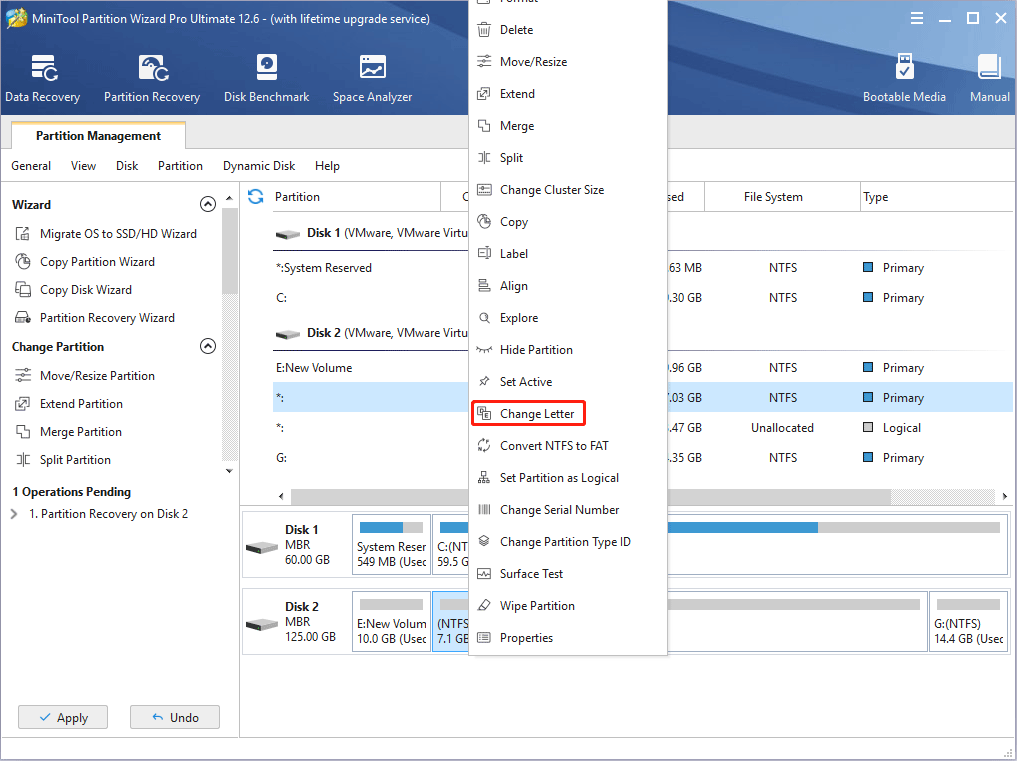Screen dimensions: 1017x761
Task: Click the refresh icon beside Partition header
Action: 256,197
